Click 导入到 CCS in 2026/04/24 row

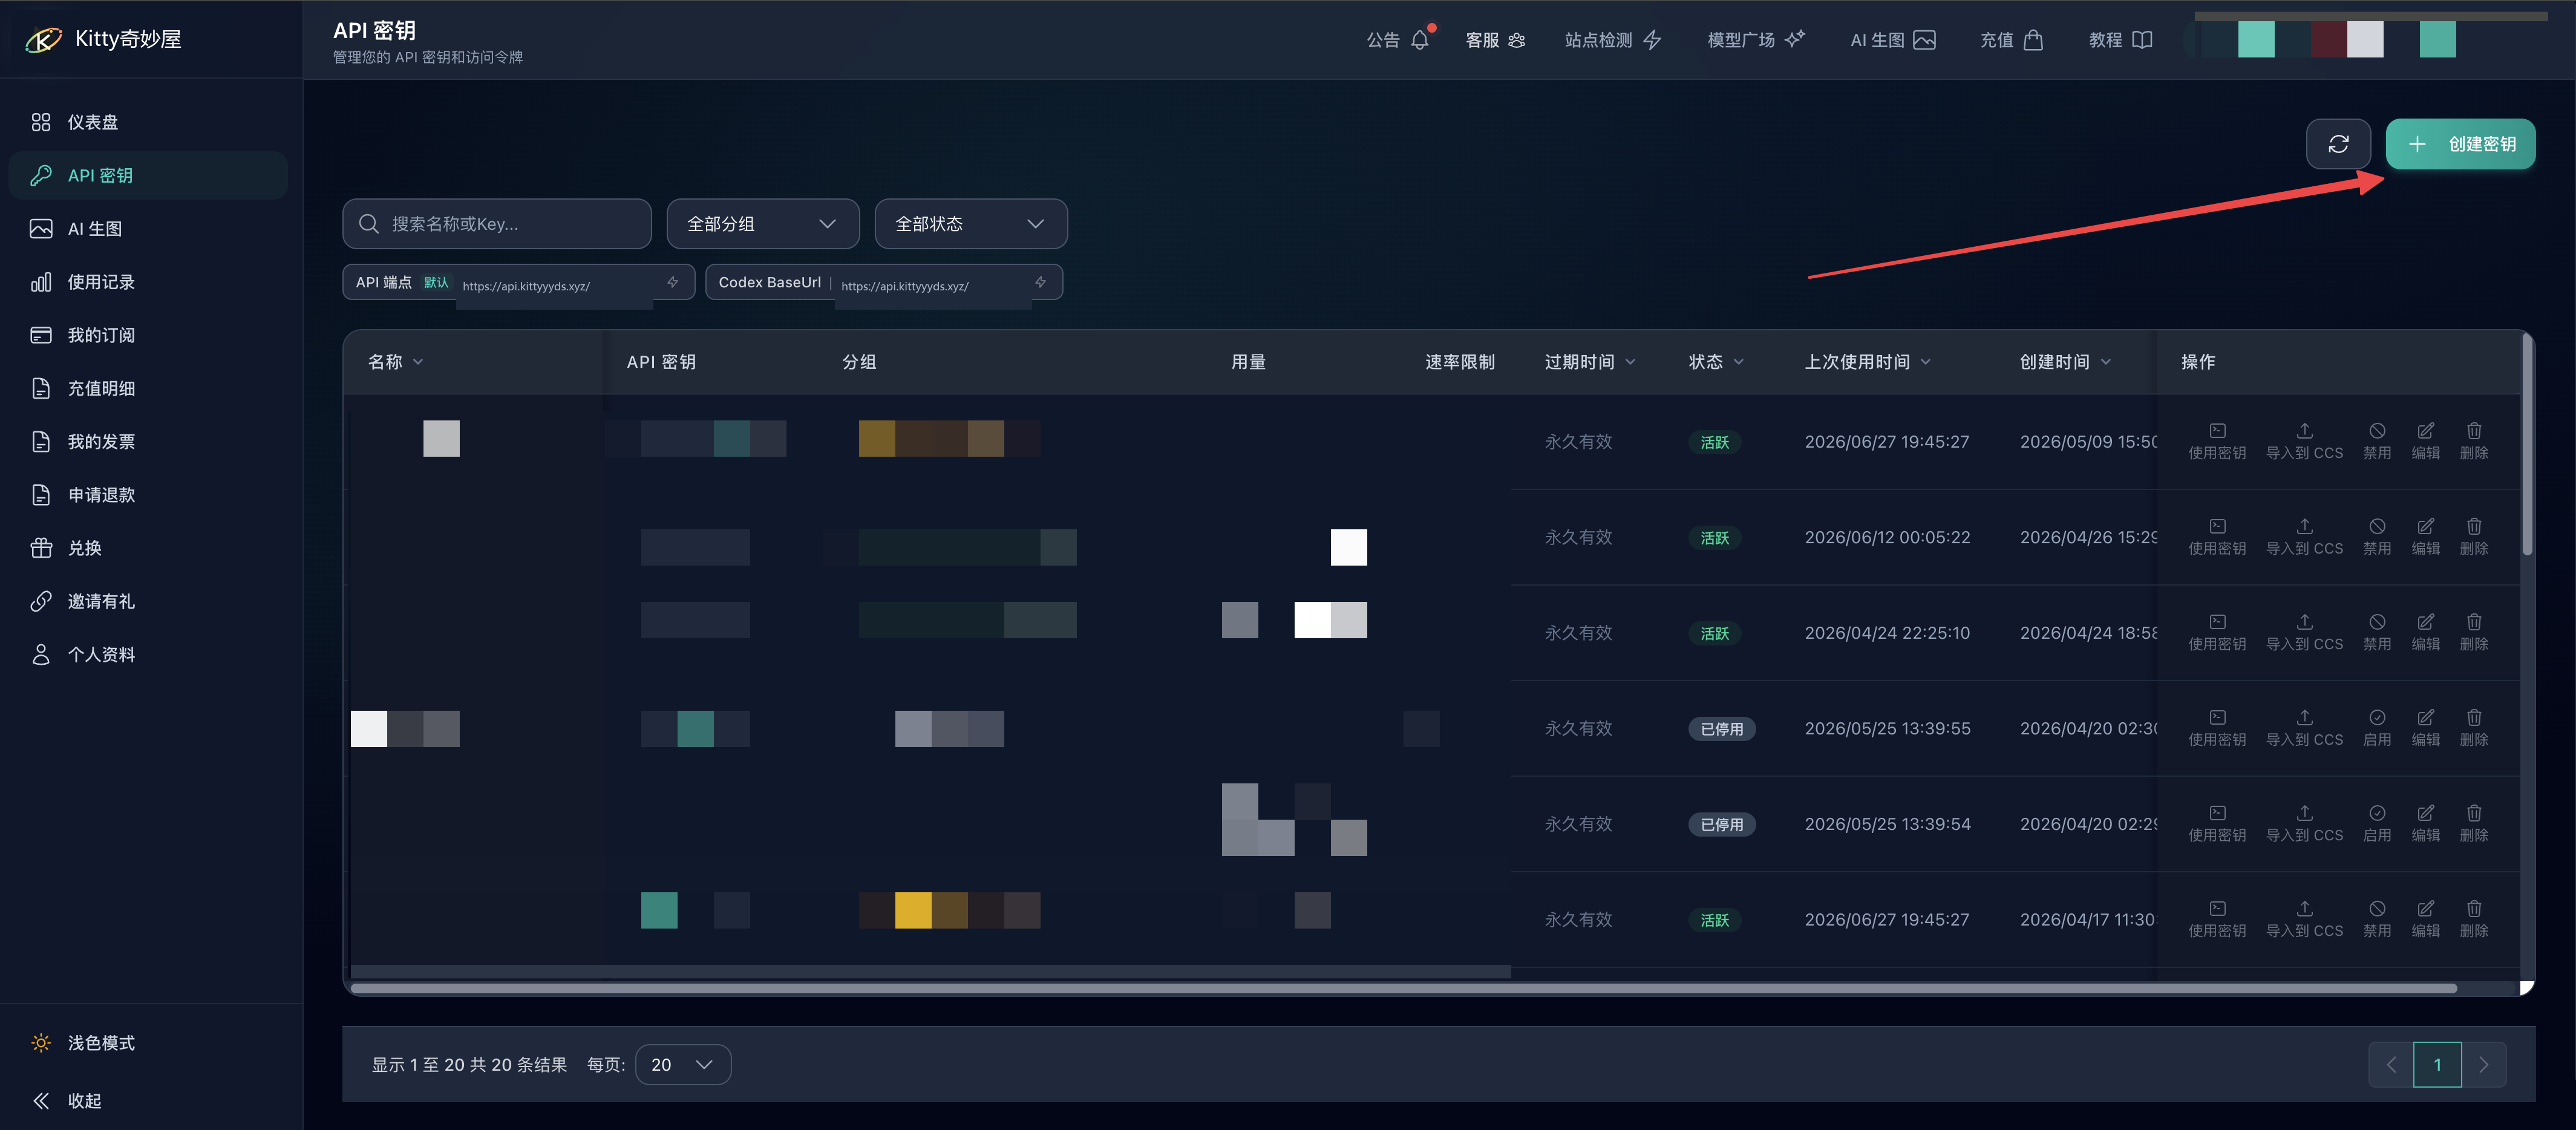coord(2304,632)
